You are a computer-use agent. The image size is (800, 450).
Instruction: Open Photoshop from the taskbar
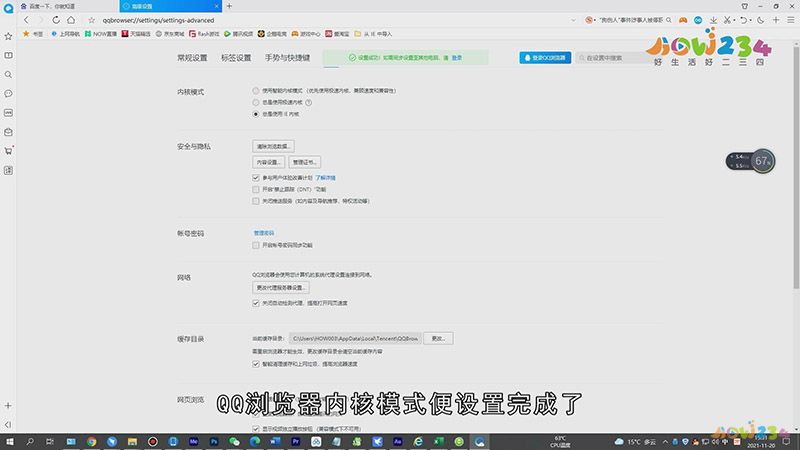(214, 442)
